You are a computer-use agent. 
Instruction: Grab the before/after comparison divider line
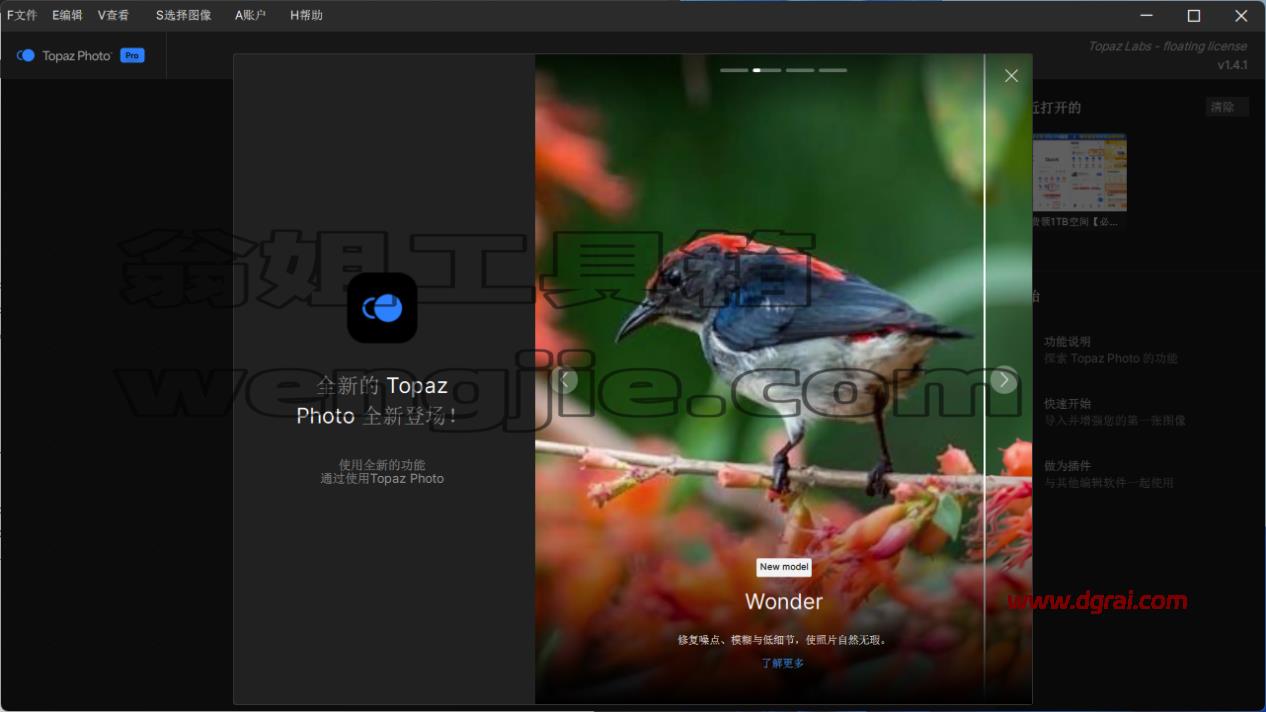pyautogui.click(x=985, y=378)
